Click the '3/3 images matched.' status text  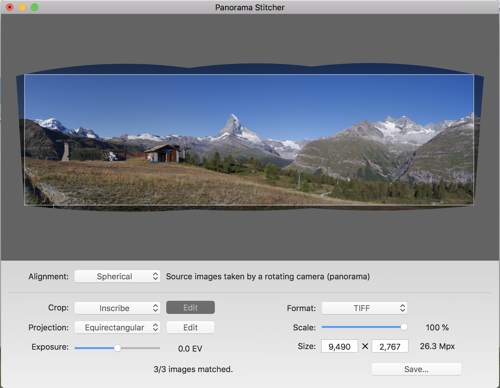click(193, 369)
